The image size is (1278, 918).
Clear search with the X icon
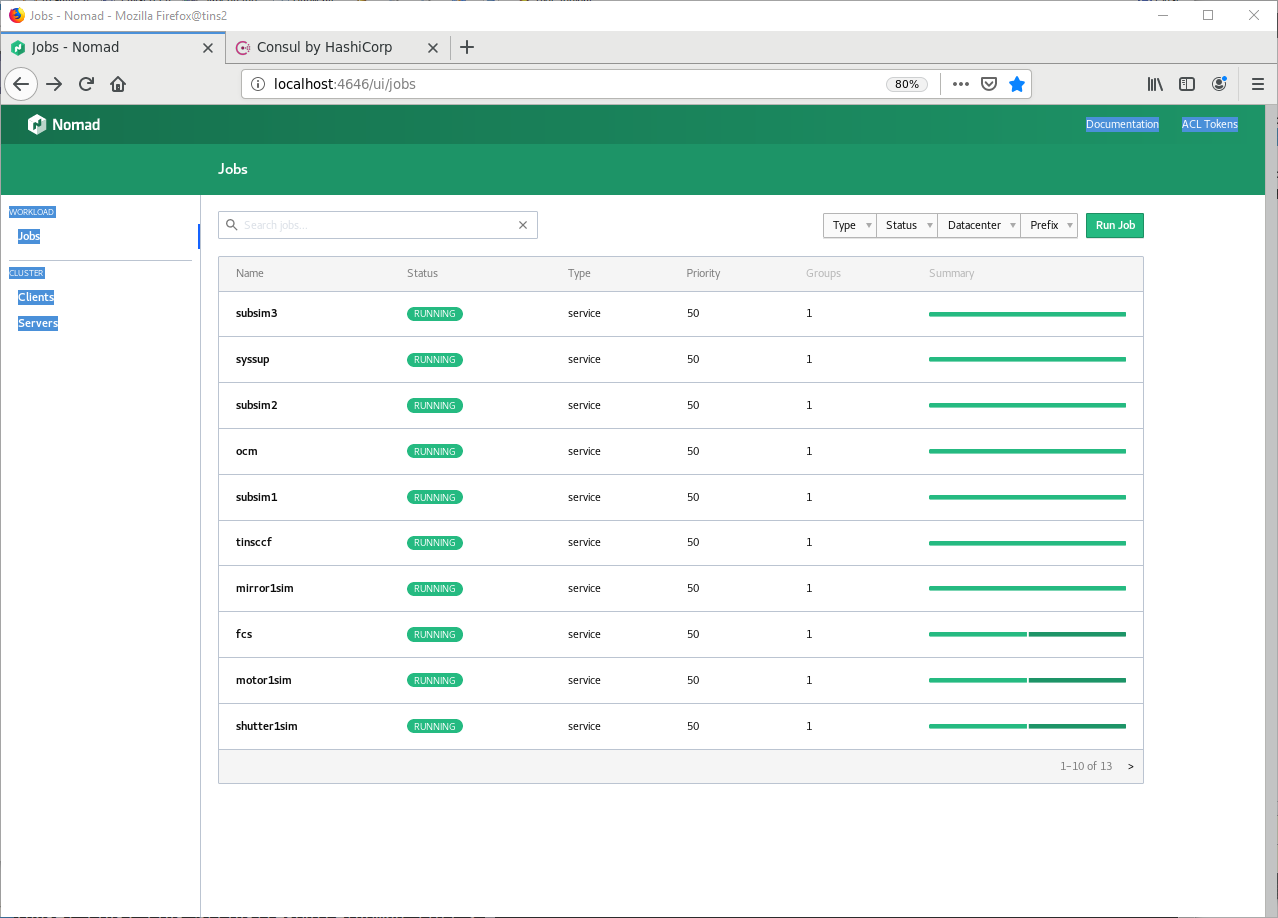(x=522, y=225)
